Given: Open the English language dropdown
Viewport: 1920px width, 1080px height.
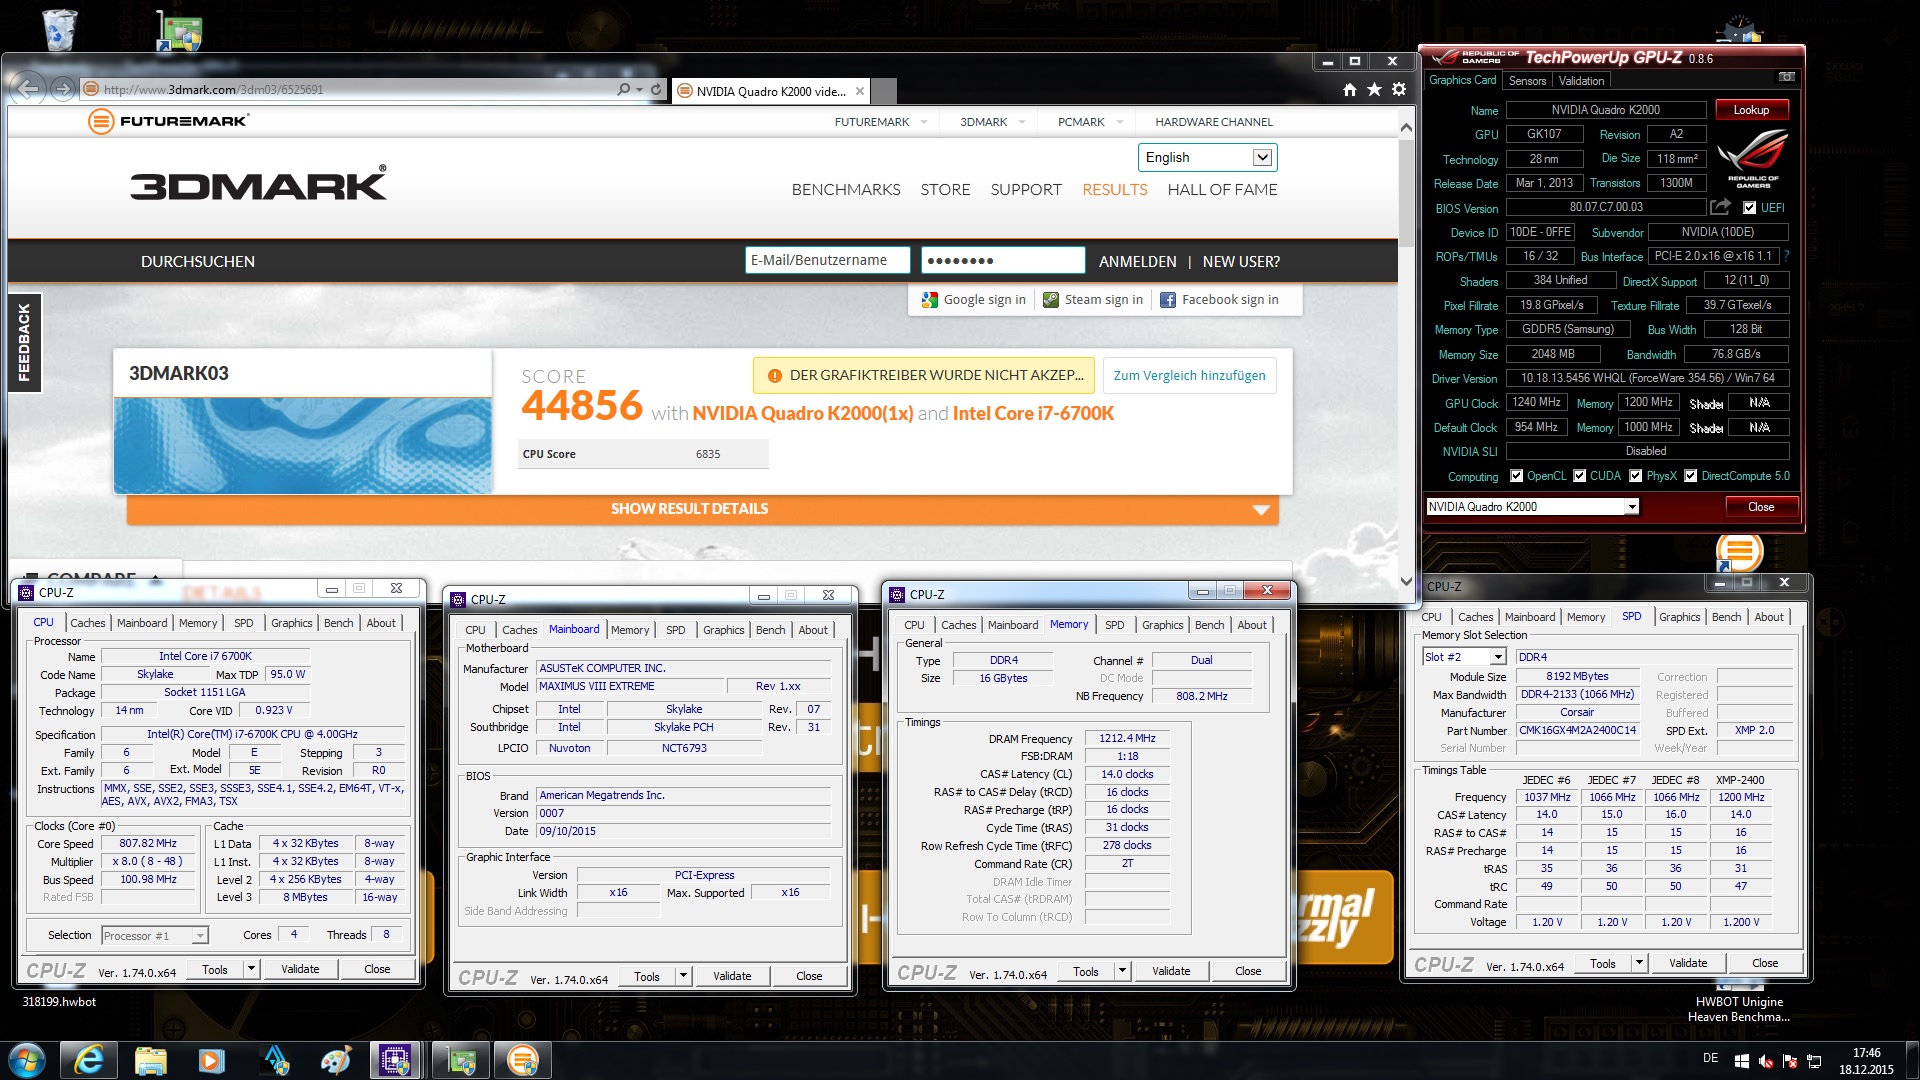Looking at the screenshot, I should click(x=1207, y=157).
